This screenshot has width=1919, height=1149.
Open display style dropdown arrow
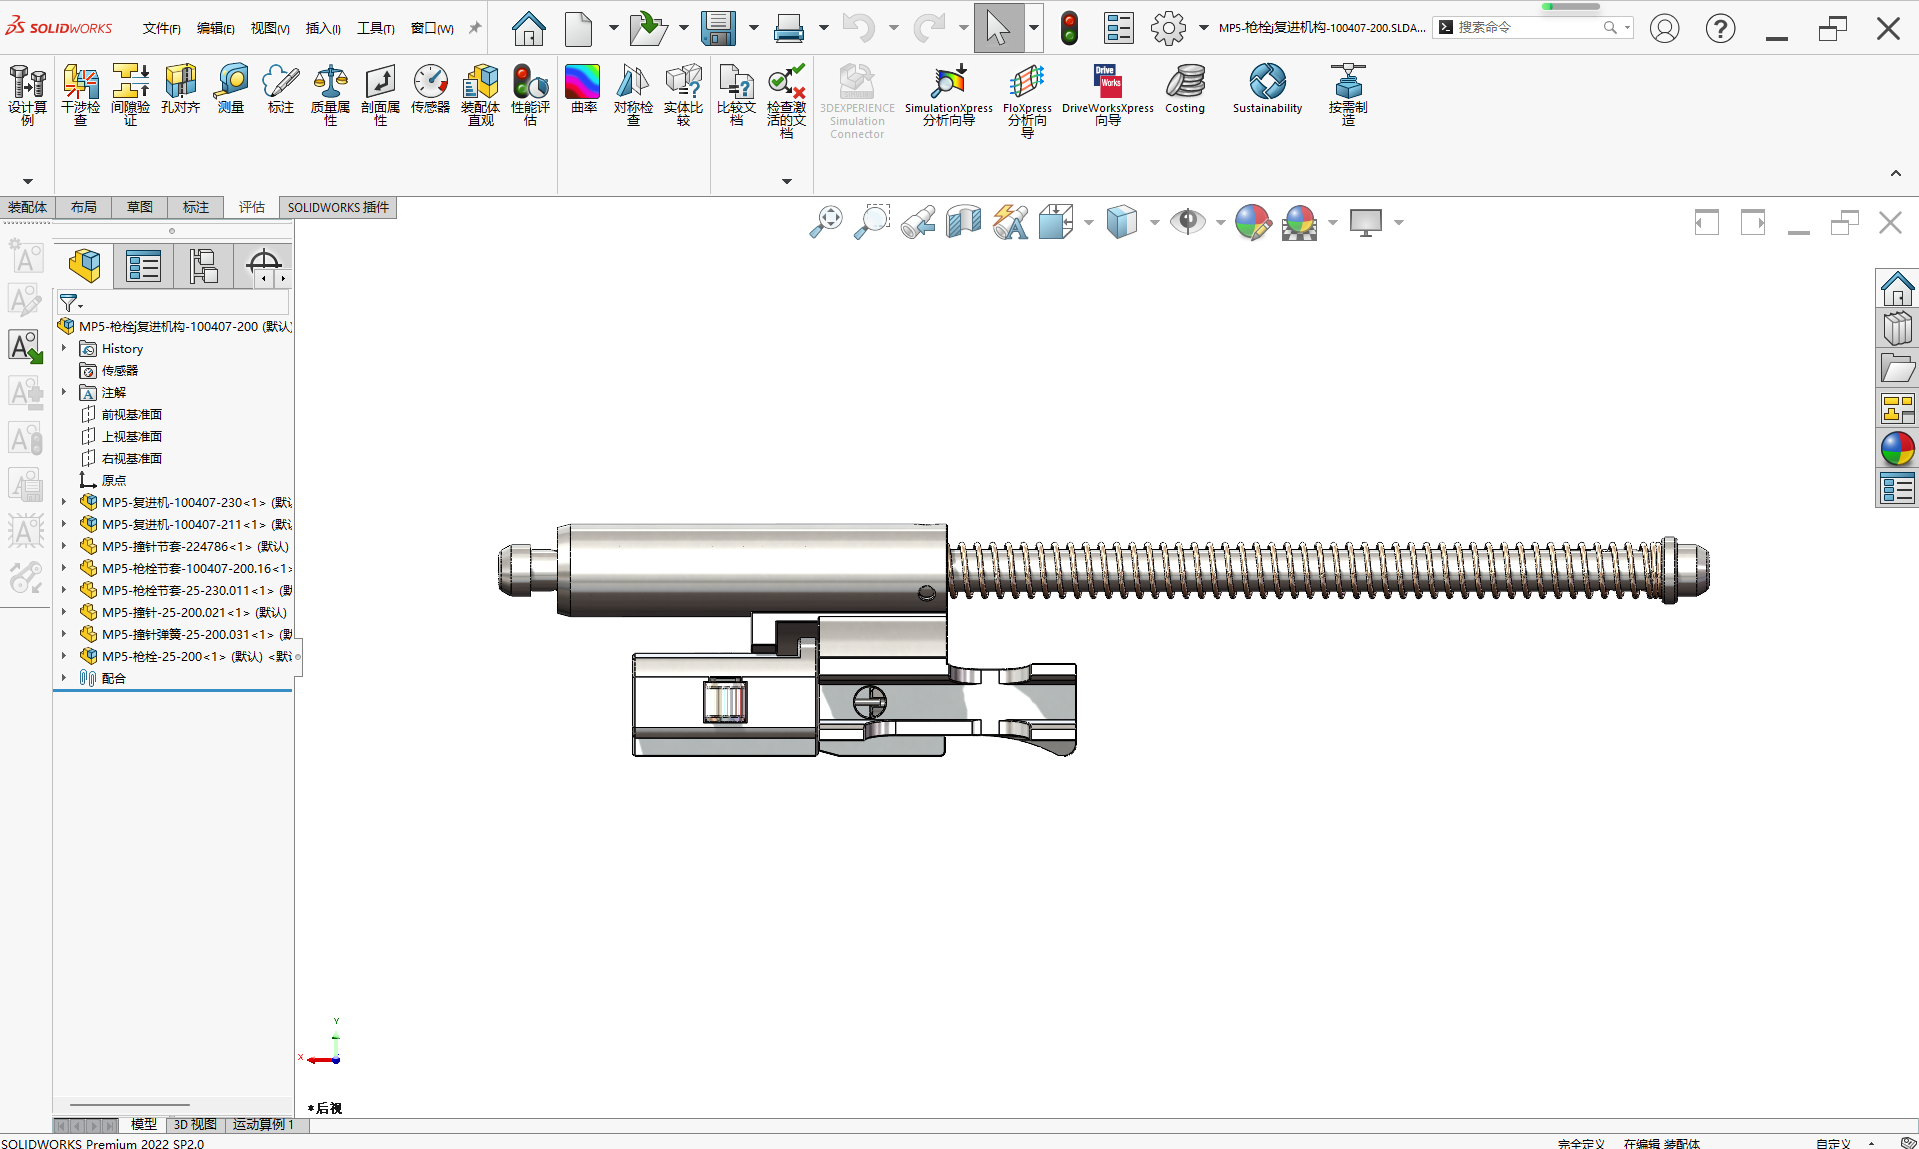[1154, 222]
